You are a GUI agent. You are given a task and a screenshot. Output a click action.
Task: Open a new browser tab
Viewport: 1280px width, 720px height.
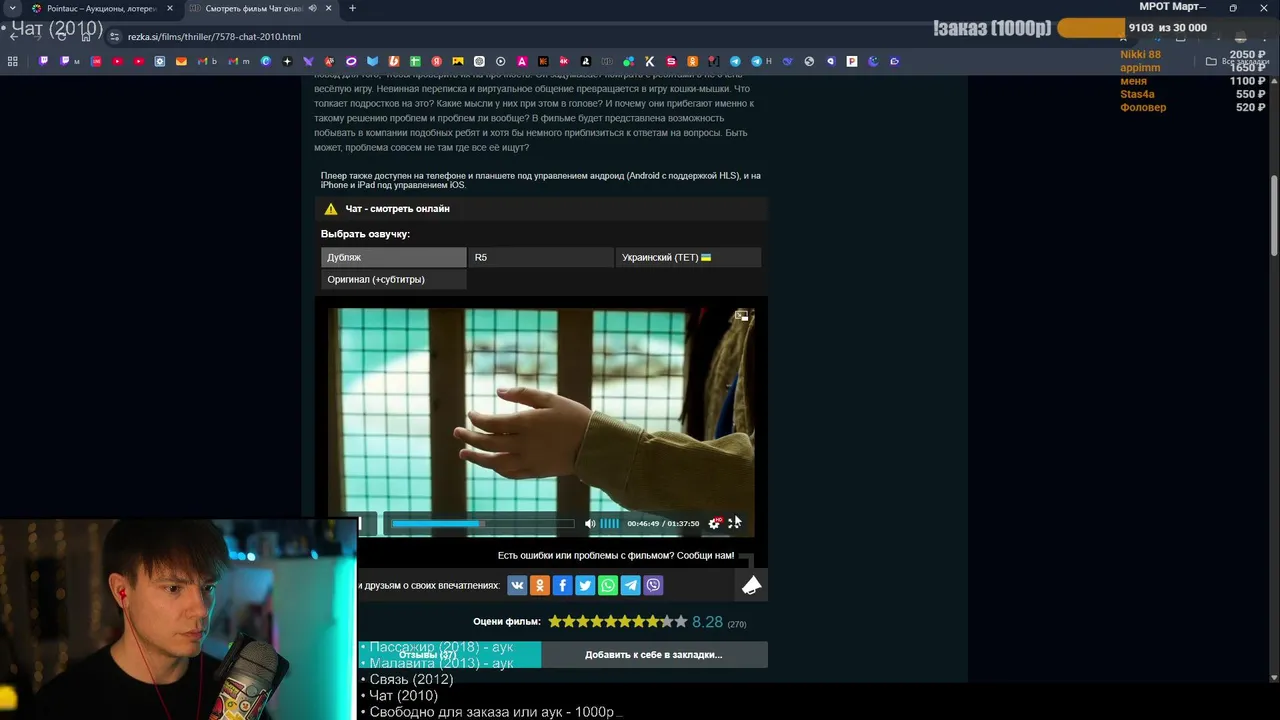pyautogui.click(x=352, y=8)
